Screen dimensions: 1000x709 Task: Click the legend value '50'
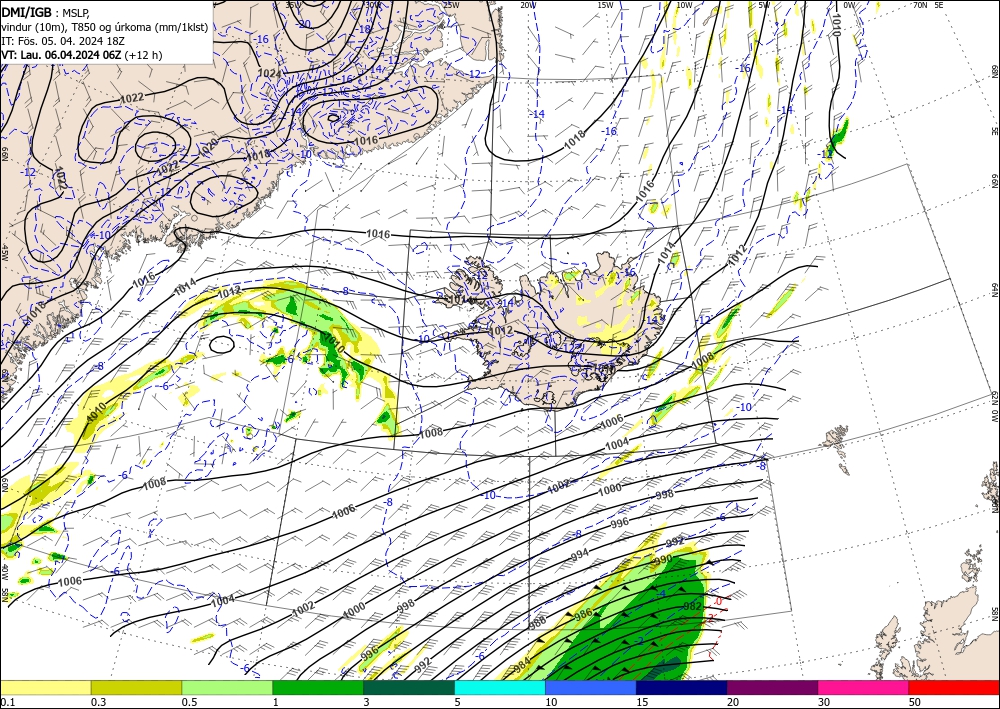tap(915, 702)
